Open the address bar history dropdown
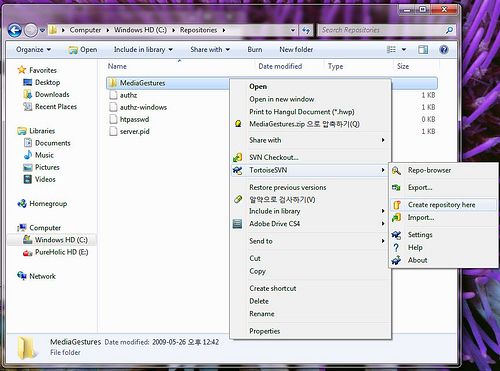This screenshot has width=500, height=371. pyautogui.click(x=293, y=30)
